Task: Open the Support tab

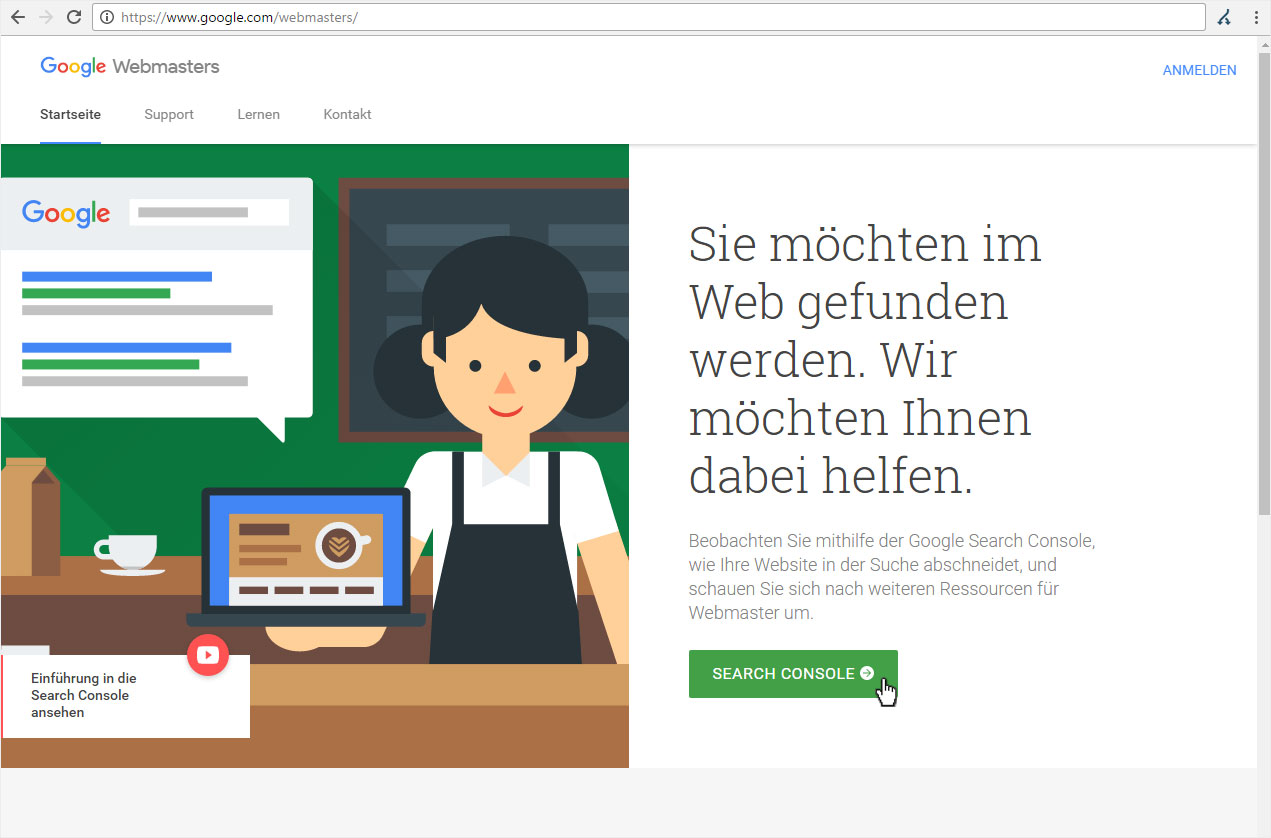Action: coord(169,114)
